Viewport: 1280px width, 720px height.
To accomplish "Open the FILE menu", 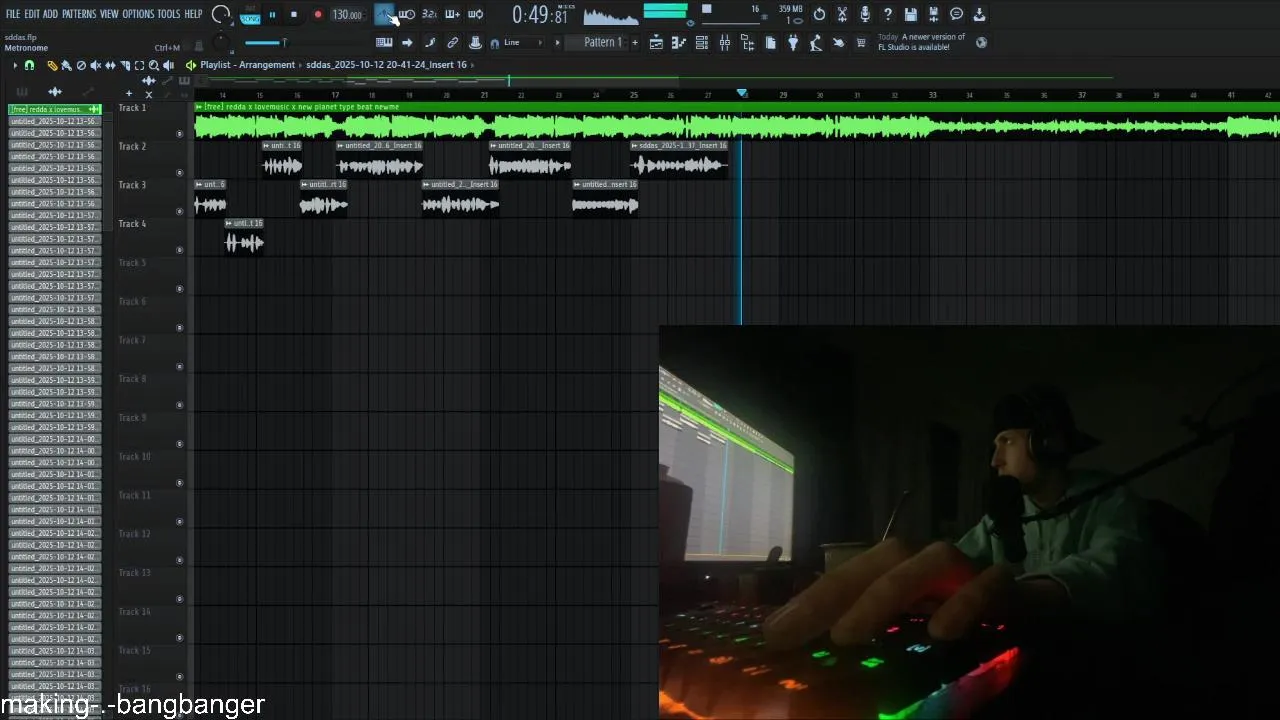I will pos(13,14).
